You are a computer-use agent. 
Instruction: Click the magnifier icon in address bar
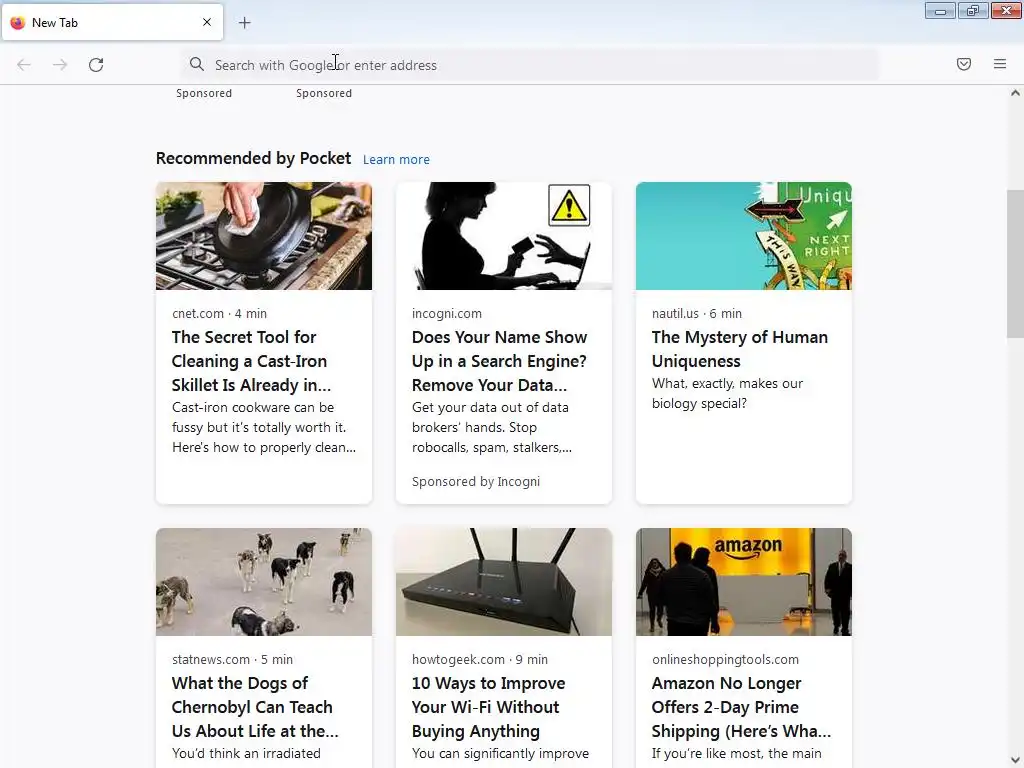(x=197, y=64)
